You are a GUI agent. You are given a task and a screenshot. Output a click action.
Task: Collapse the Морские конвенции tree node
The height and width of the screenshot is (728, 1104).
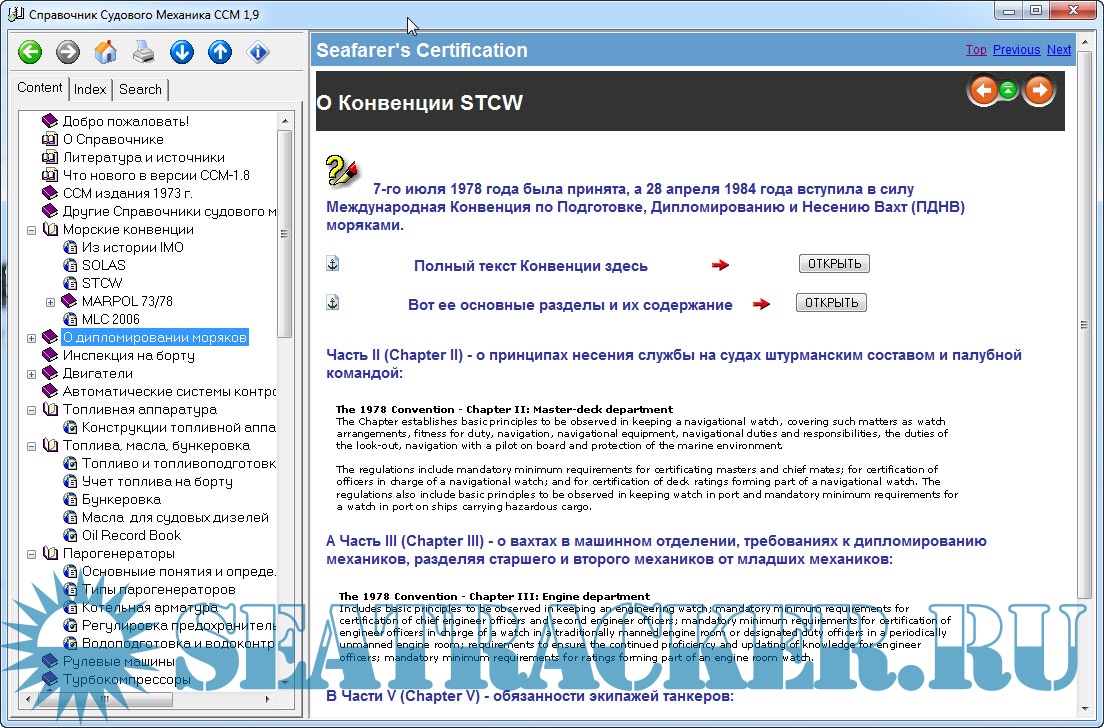[31, 229]
